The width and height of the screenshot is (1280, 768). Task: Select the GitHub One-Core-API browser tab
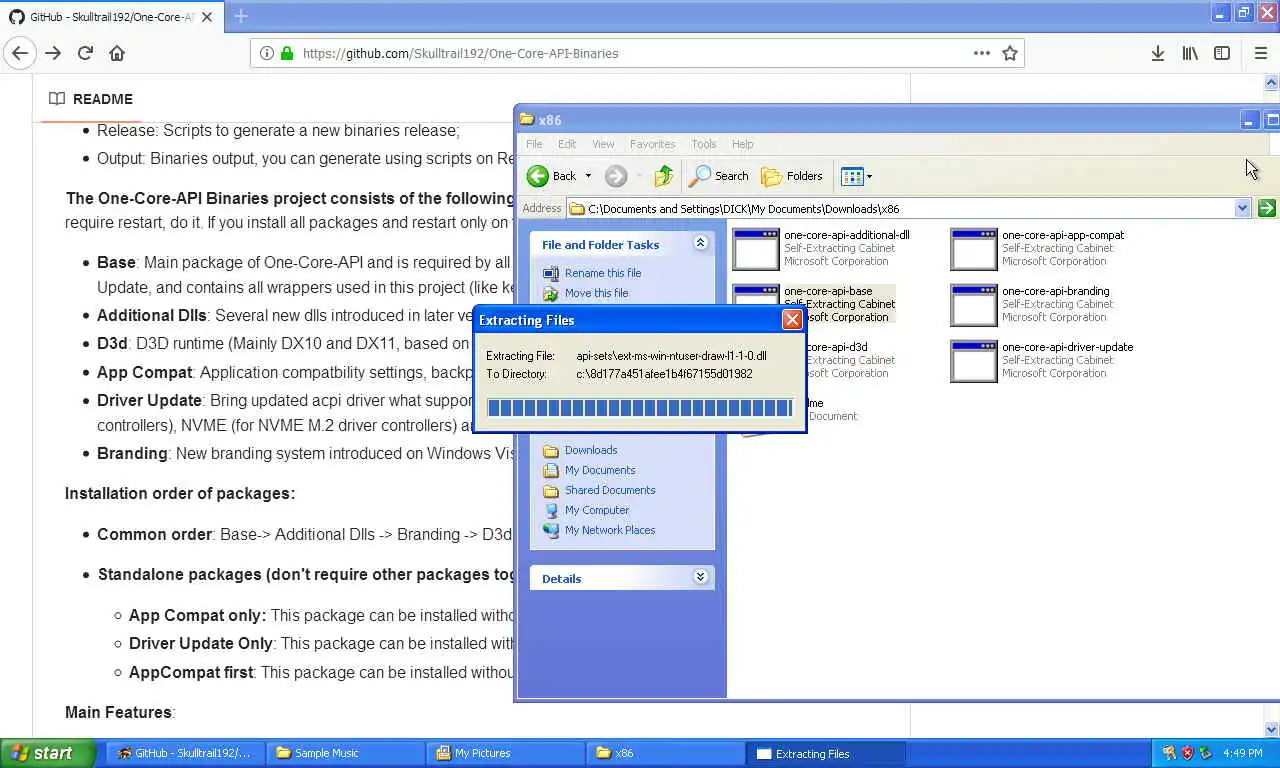[112, 16]
